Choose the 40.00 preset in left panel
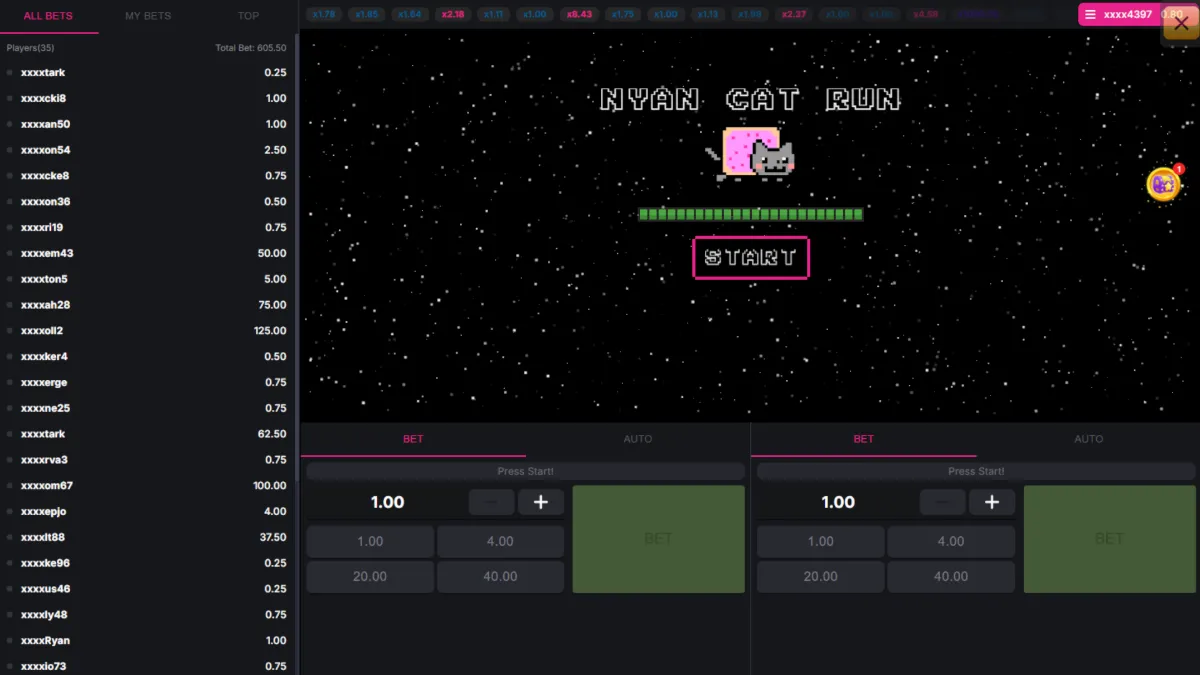 point(500,577)
